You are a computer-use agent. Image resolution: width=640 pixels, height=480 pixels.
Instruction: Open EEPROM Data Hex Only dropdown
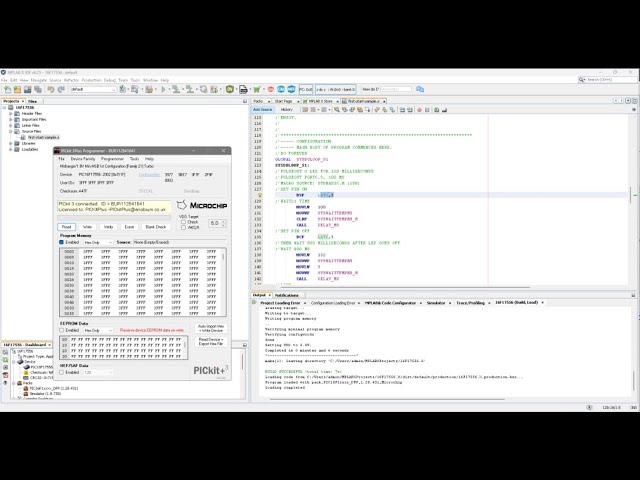pos(98,330)
